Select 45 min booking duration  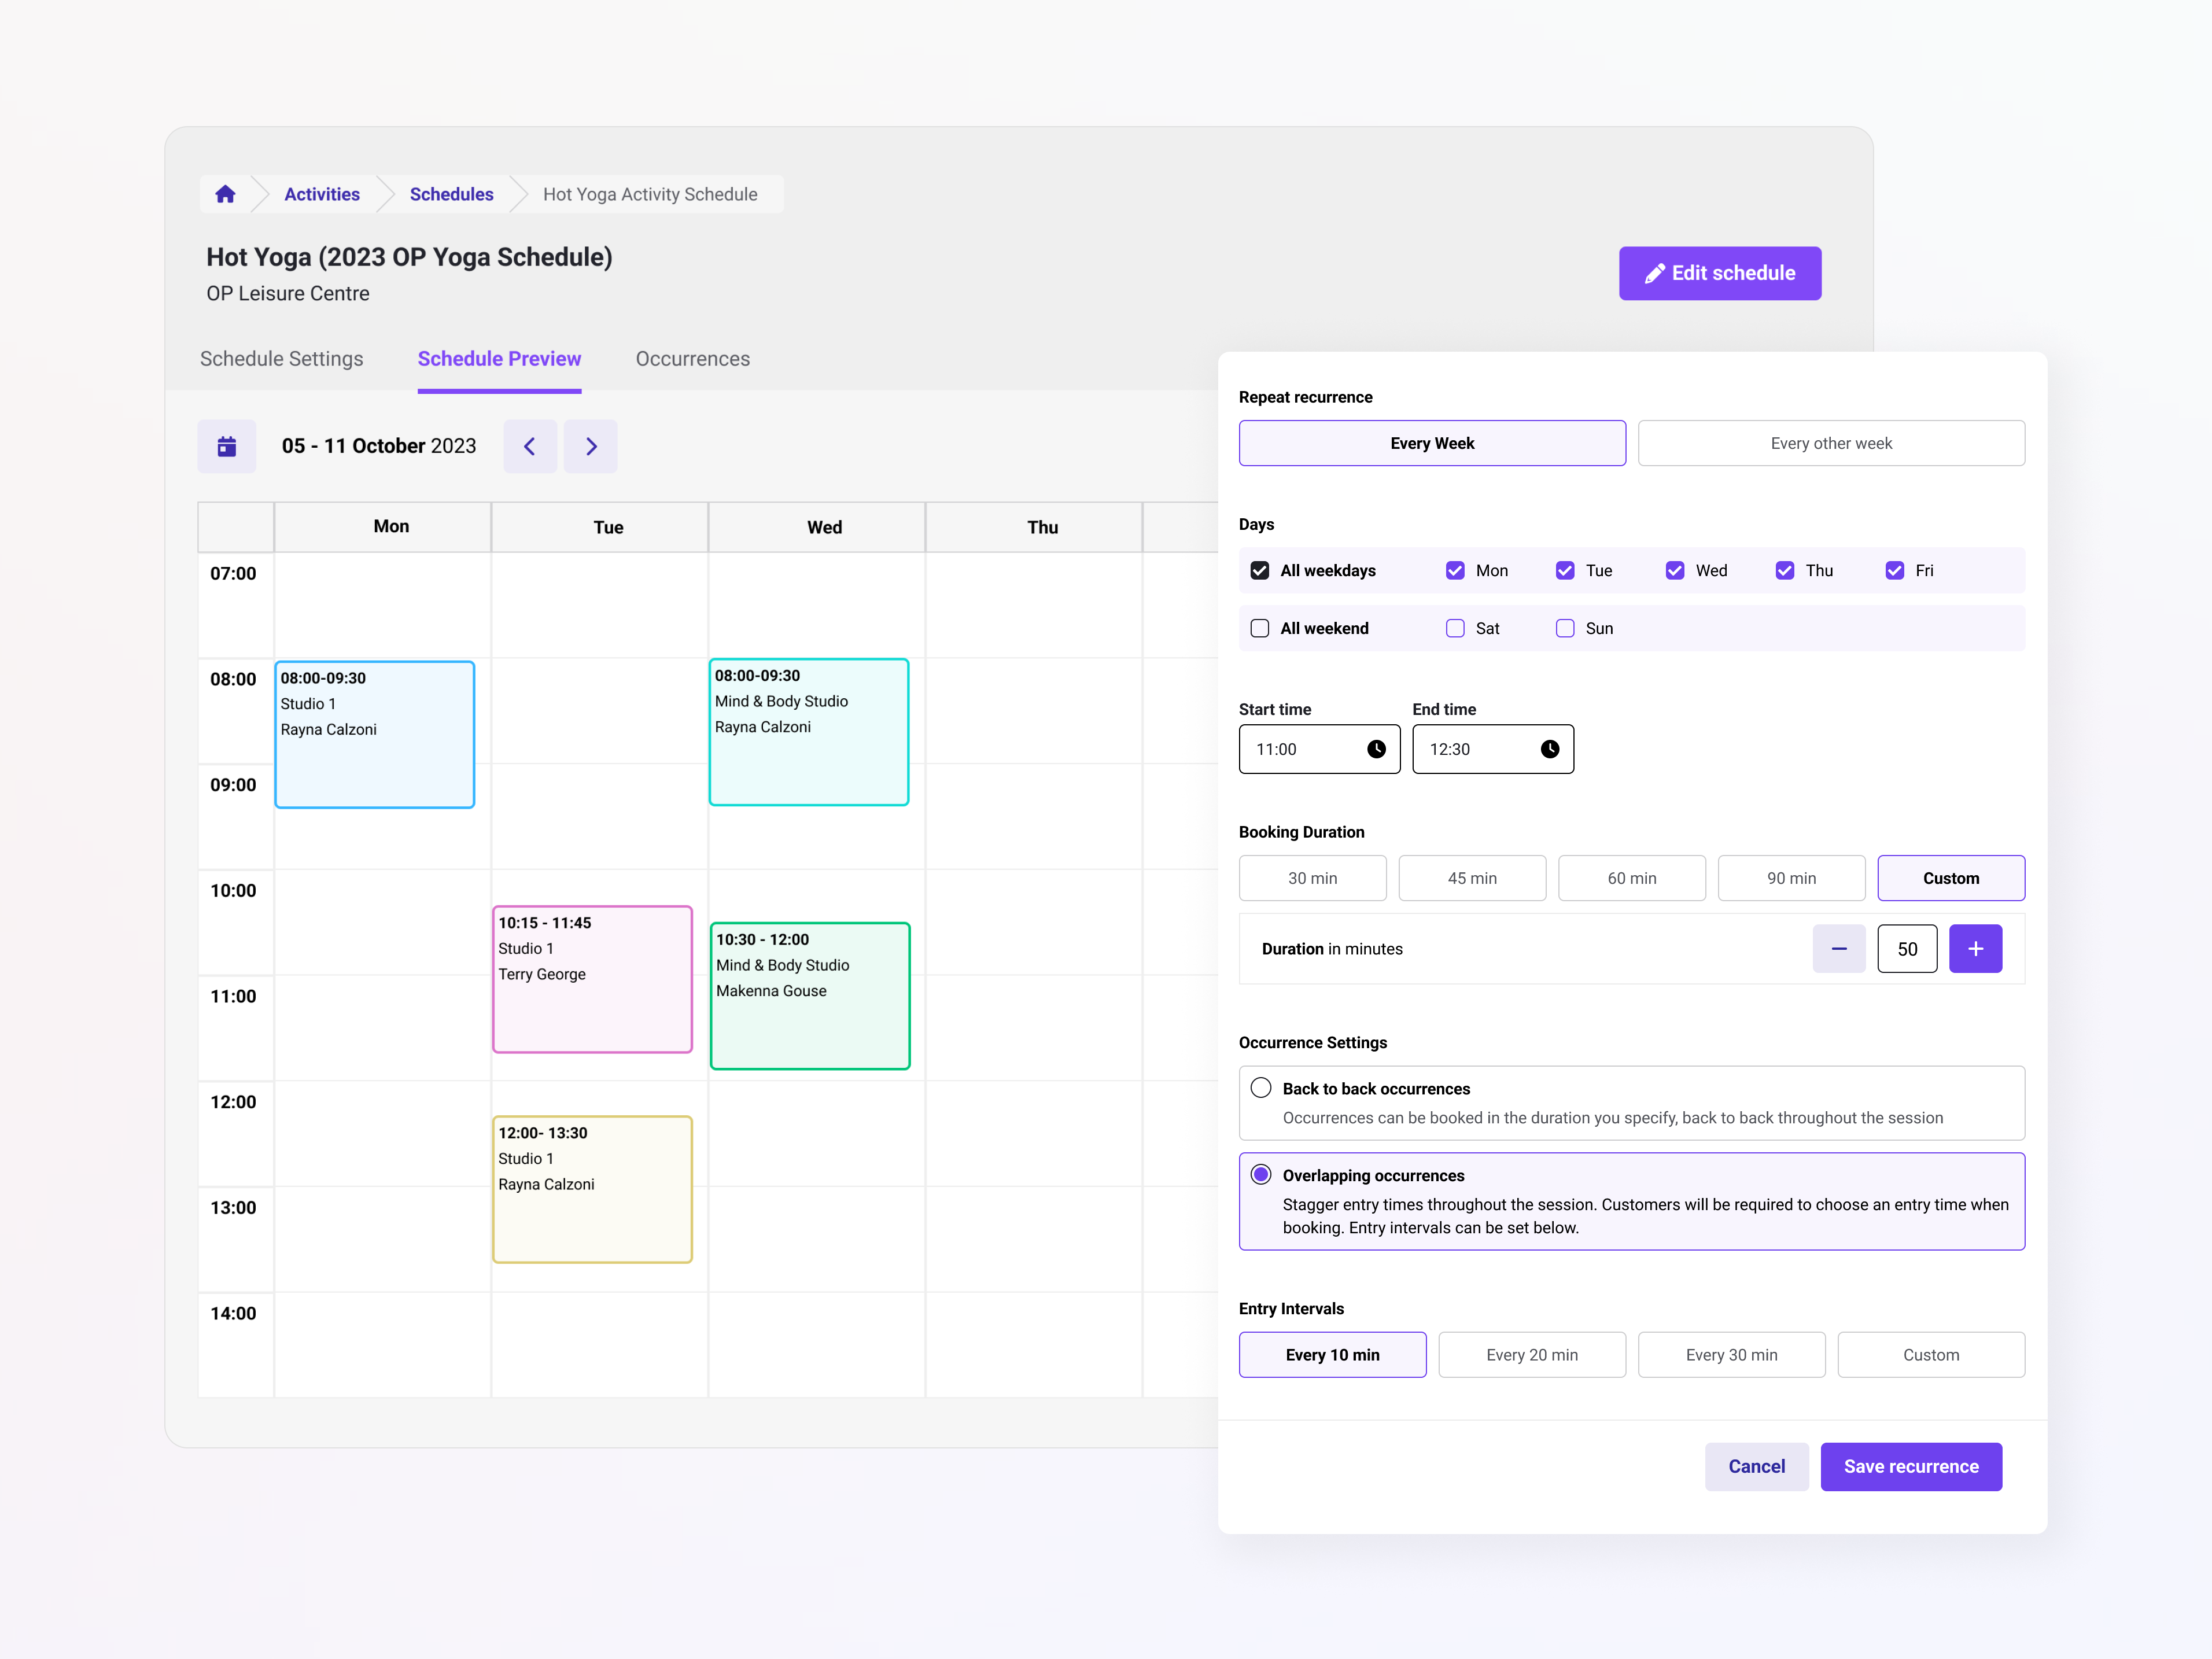(1472, 878)
